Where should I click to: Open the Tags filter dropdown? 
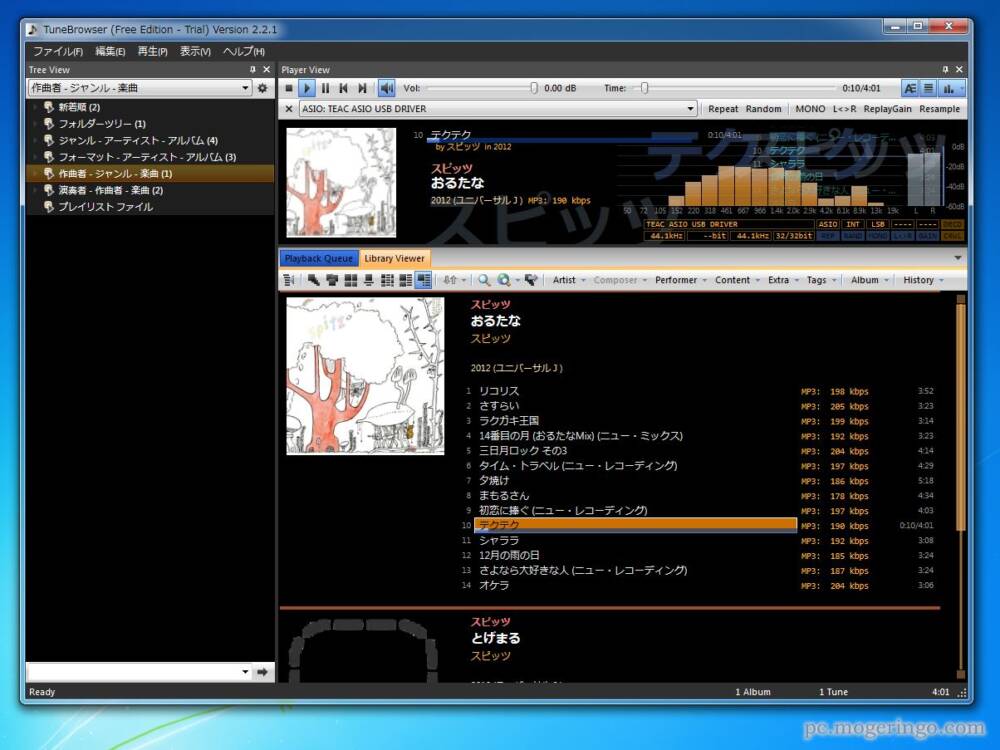pyautogui.click(x=821, y=280)
